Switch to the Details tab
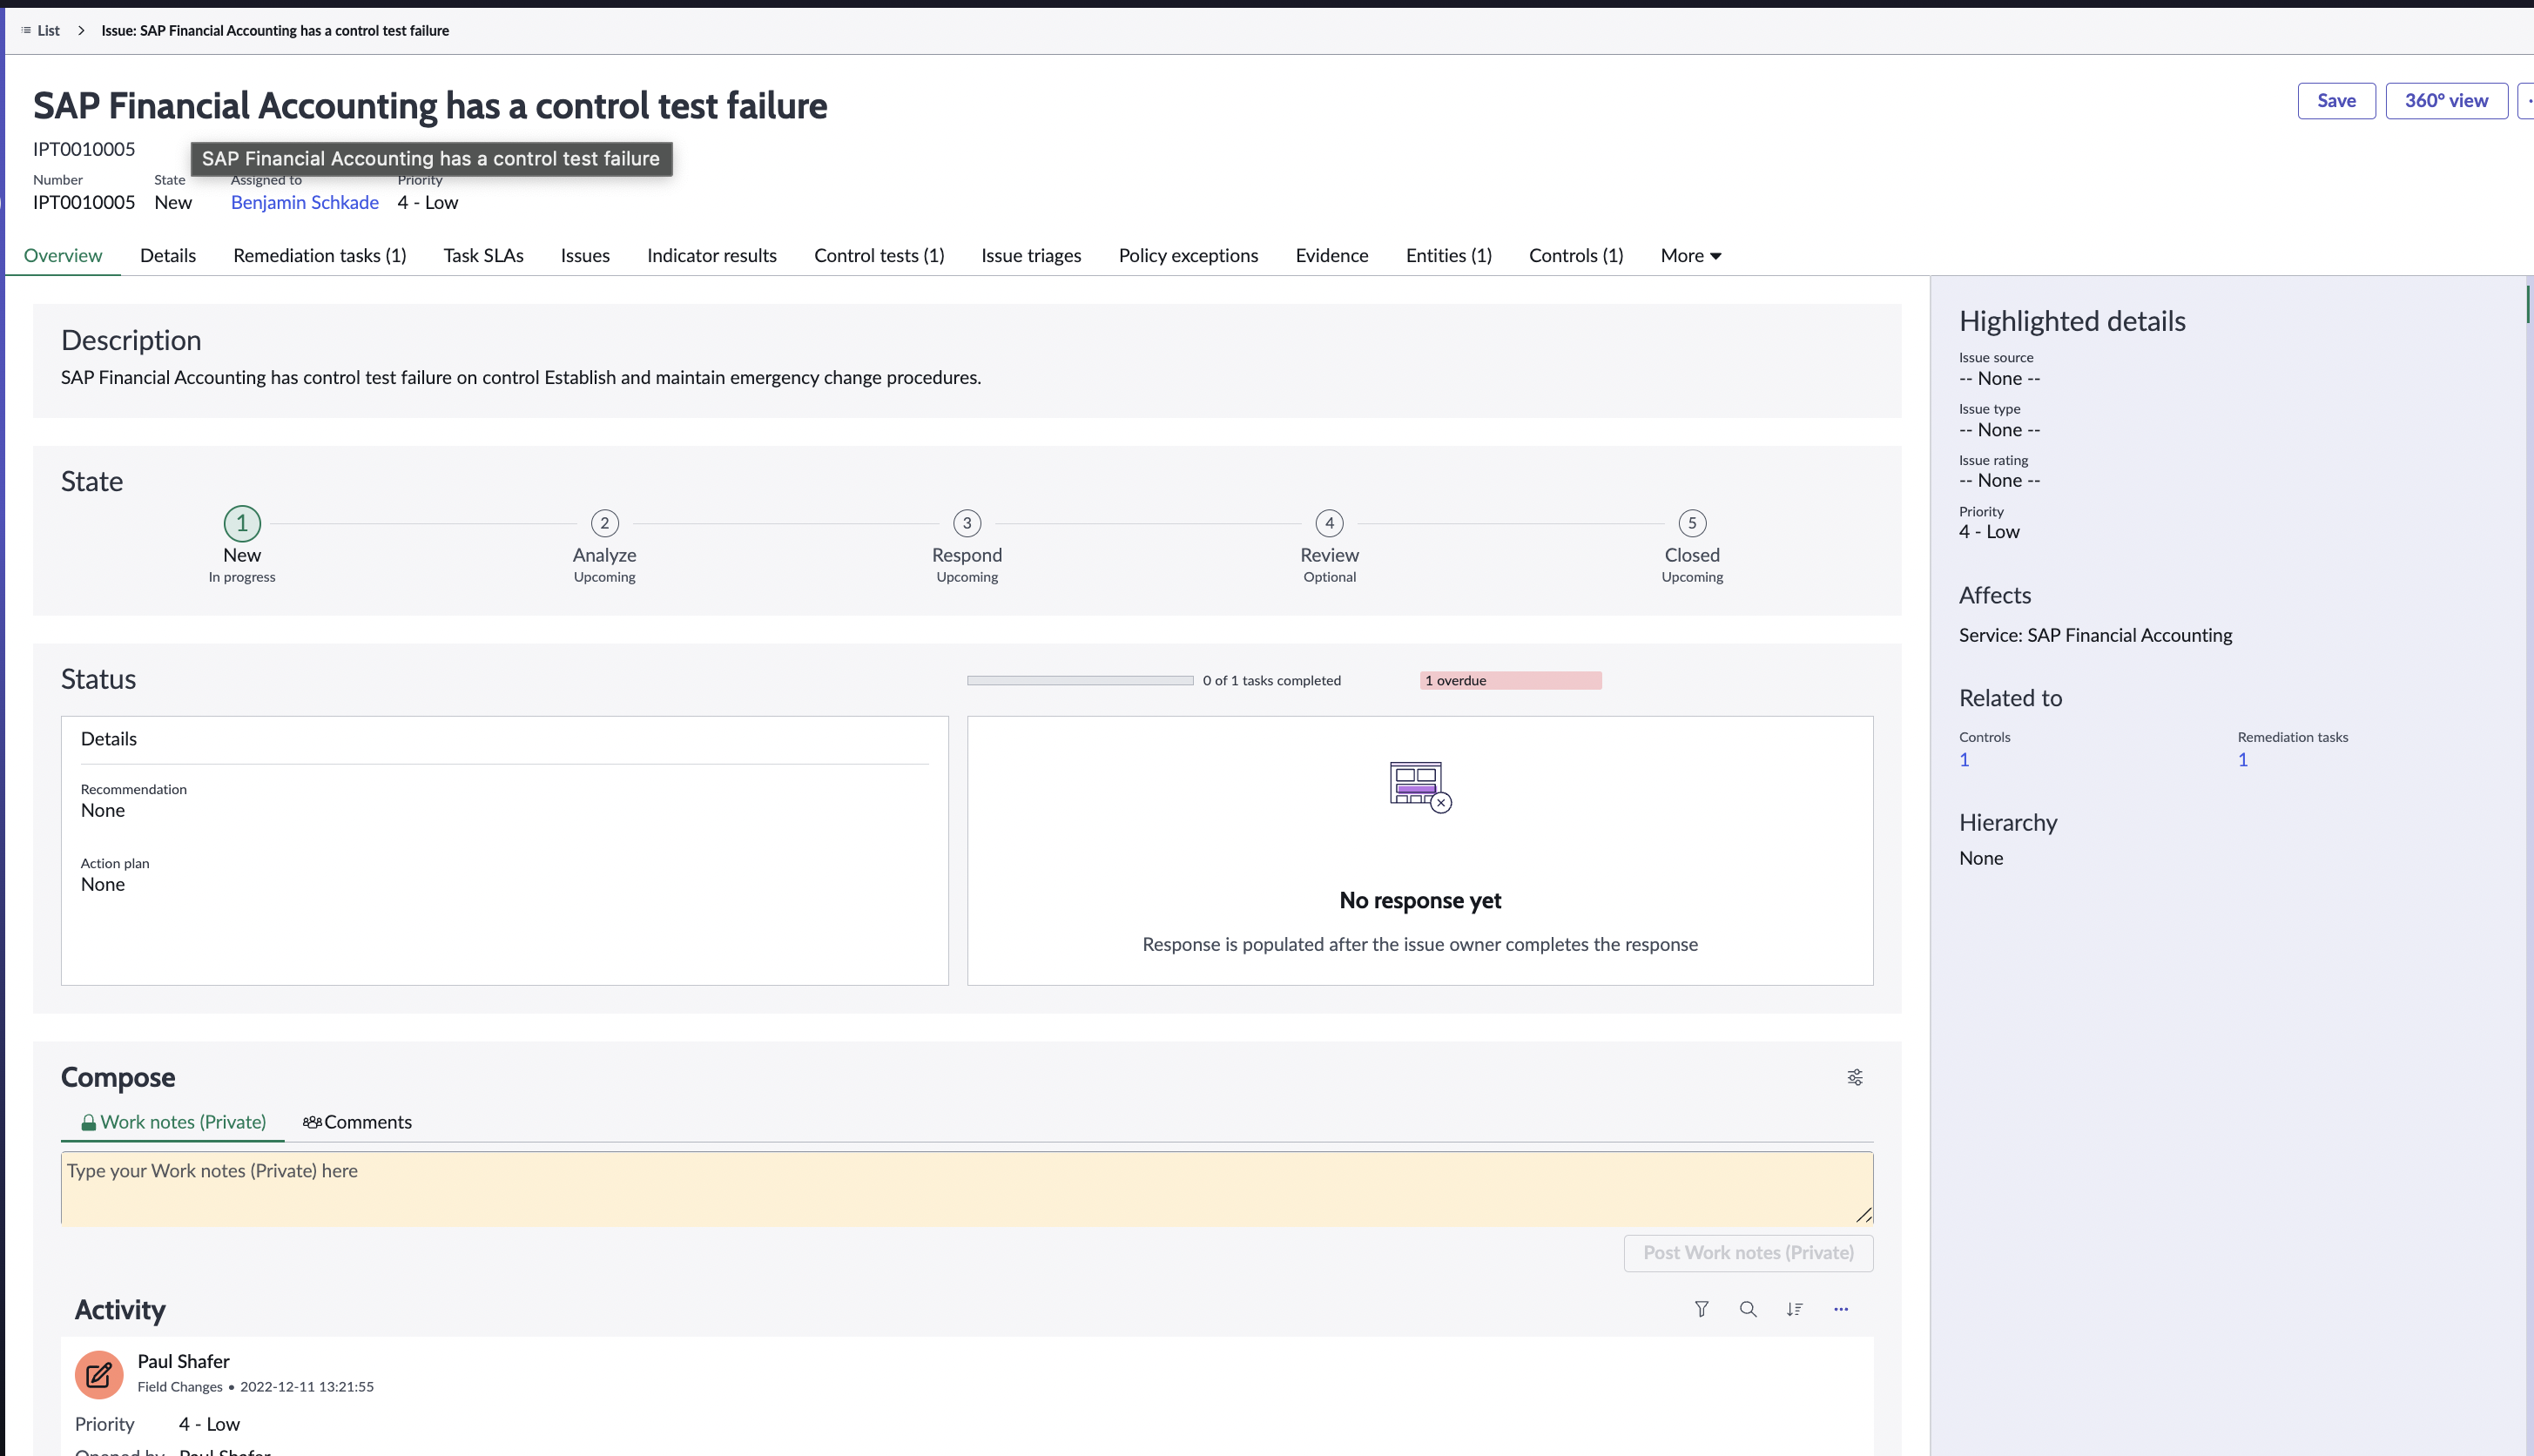This screenshot has height=1456, width=2534. point(168,255)
